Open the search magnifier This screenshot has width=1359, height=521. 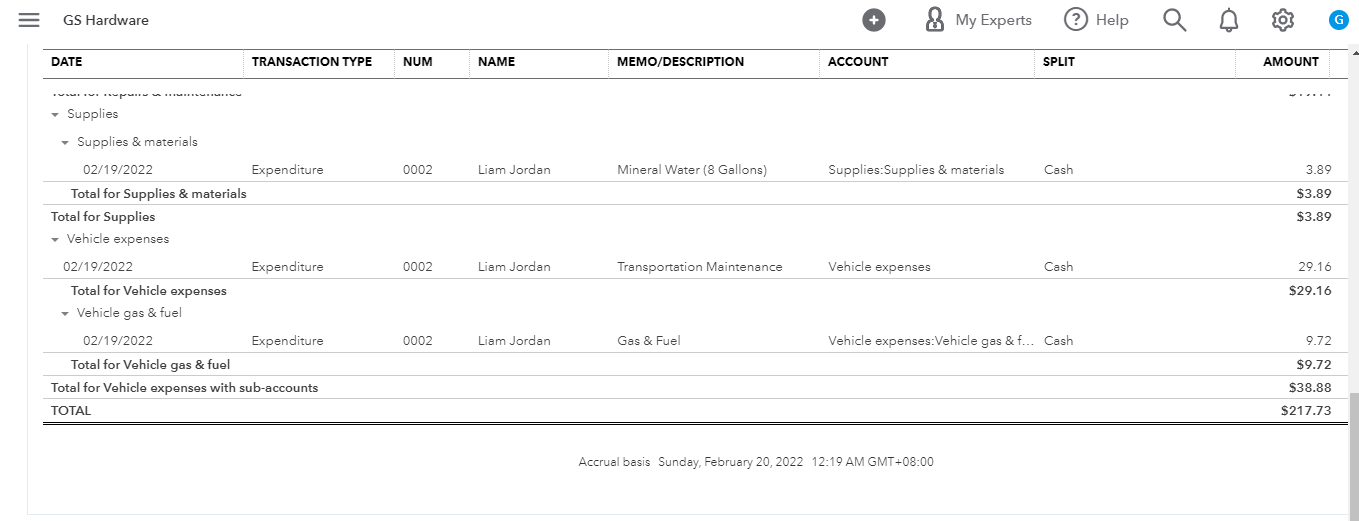pos(1175,20)
